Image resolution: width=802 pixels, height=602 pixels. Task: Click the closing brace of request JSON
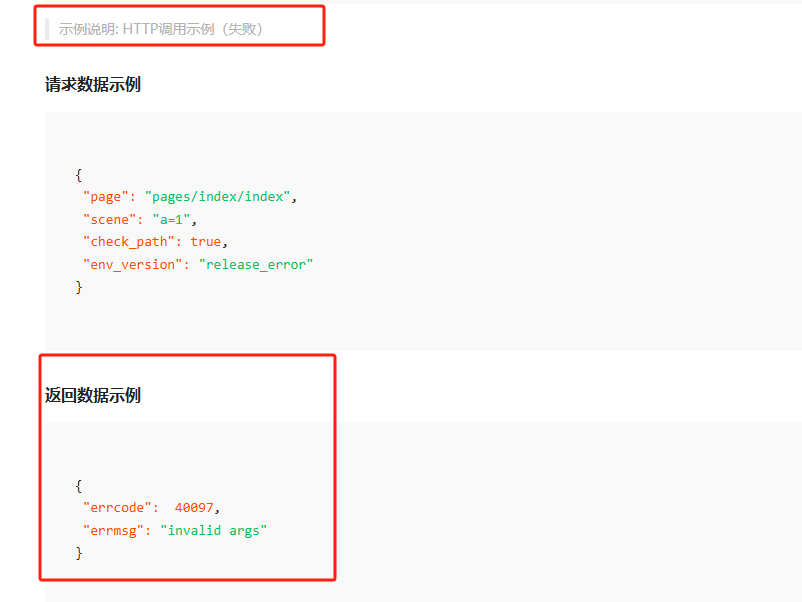[79, 288]
